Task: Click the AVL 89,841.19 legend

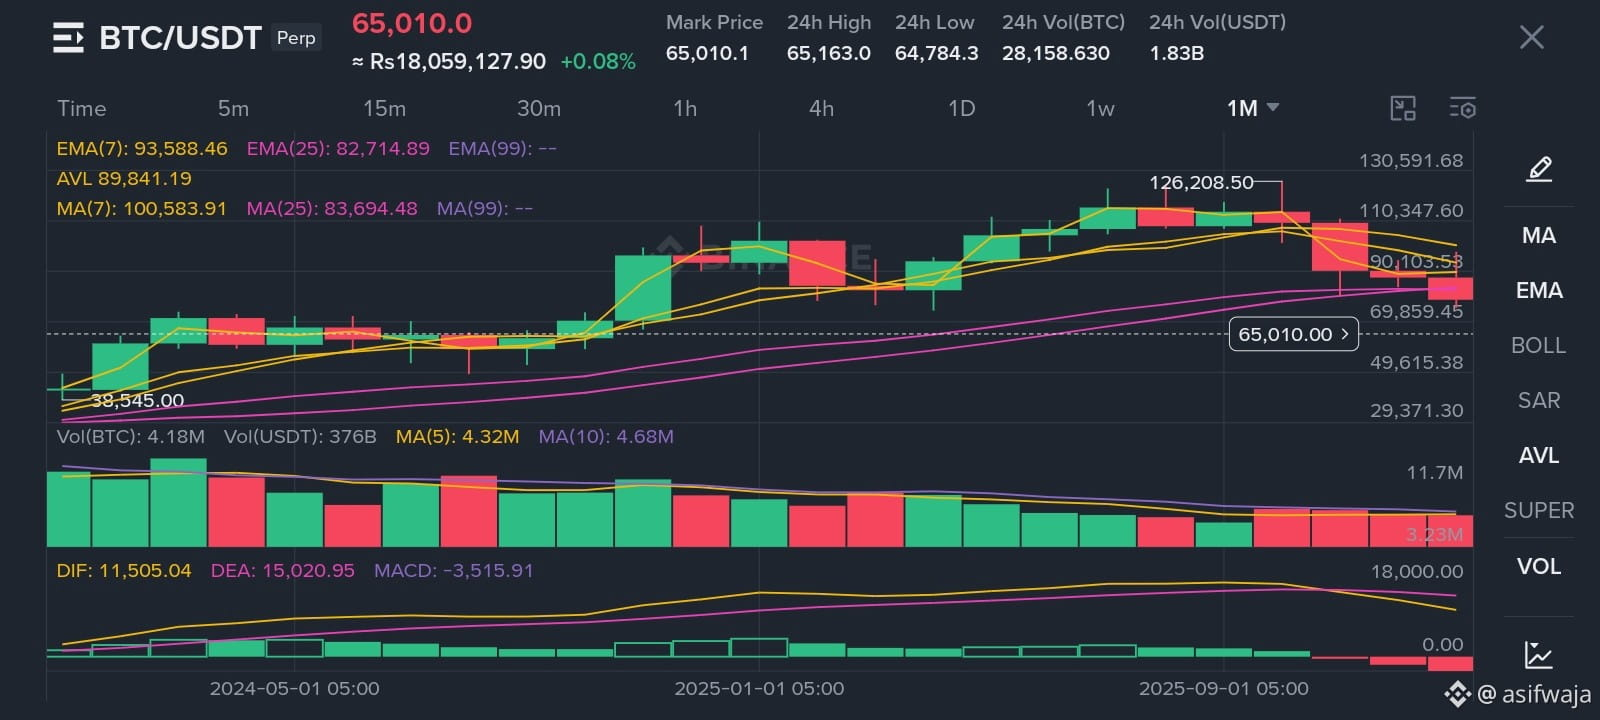Action: coord(124,179)
